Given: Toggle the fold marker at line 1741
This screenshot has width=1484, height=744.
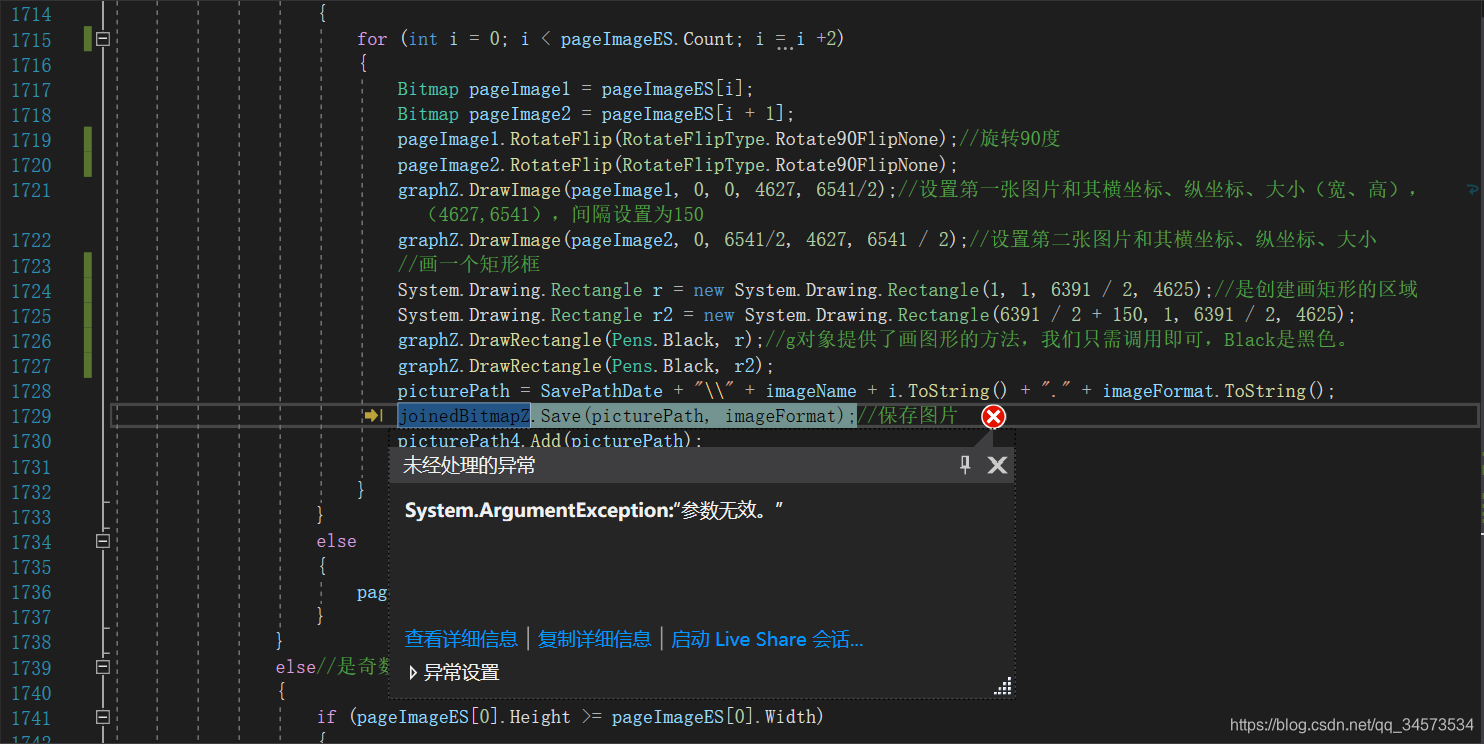Looking at the screenshot, I should (x=103, y=717).
